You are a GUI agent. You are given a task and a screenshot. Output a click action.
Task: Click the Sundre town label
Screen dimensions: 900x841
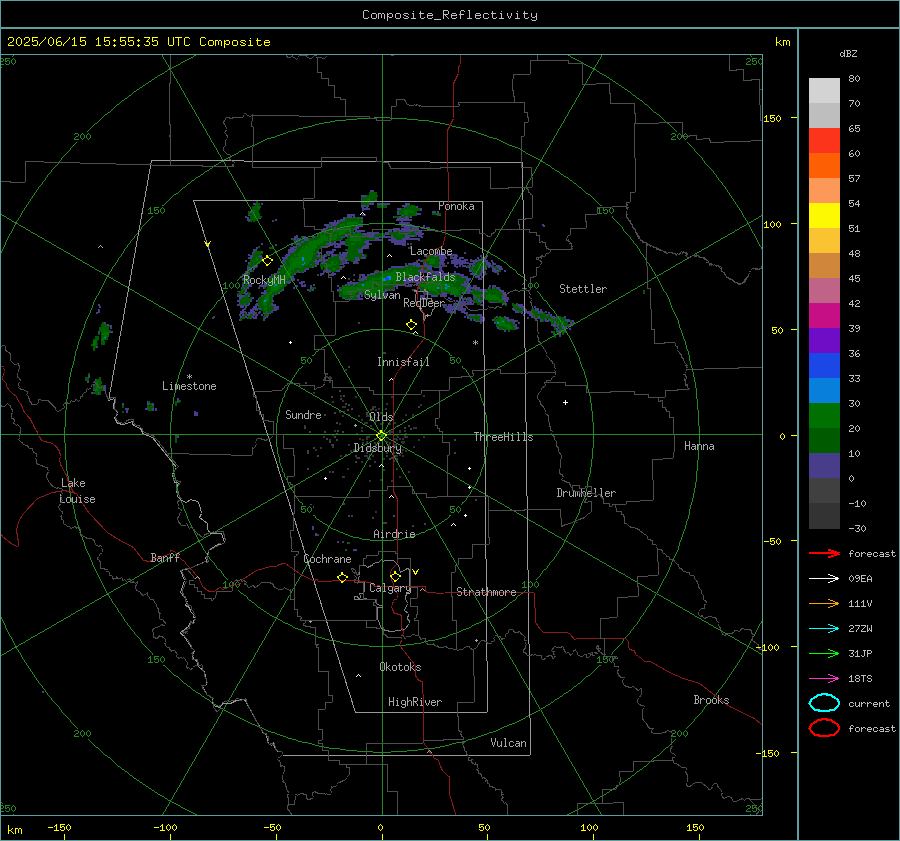[x=303, y=415]
